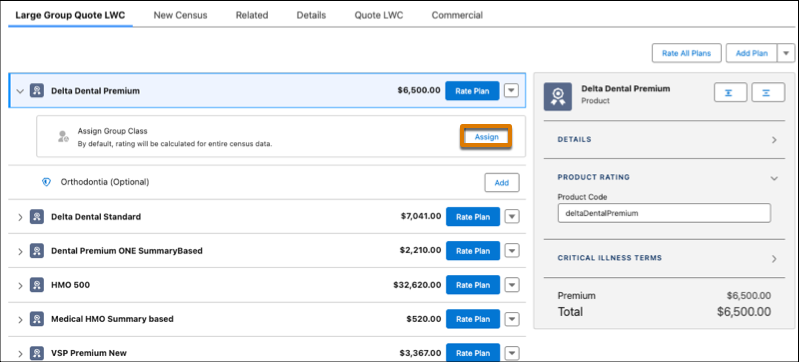Click the $520.00 amount

pyautogui.click(x=424, y=319)
